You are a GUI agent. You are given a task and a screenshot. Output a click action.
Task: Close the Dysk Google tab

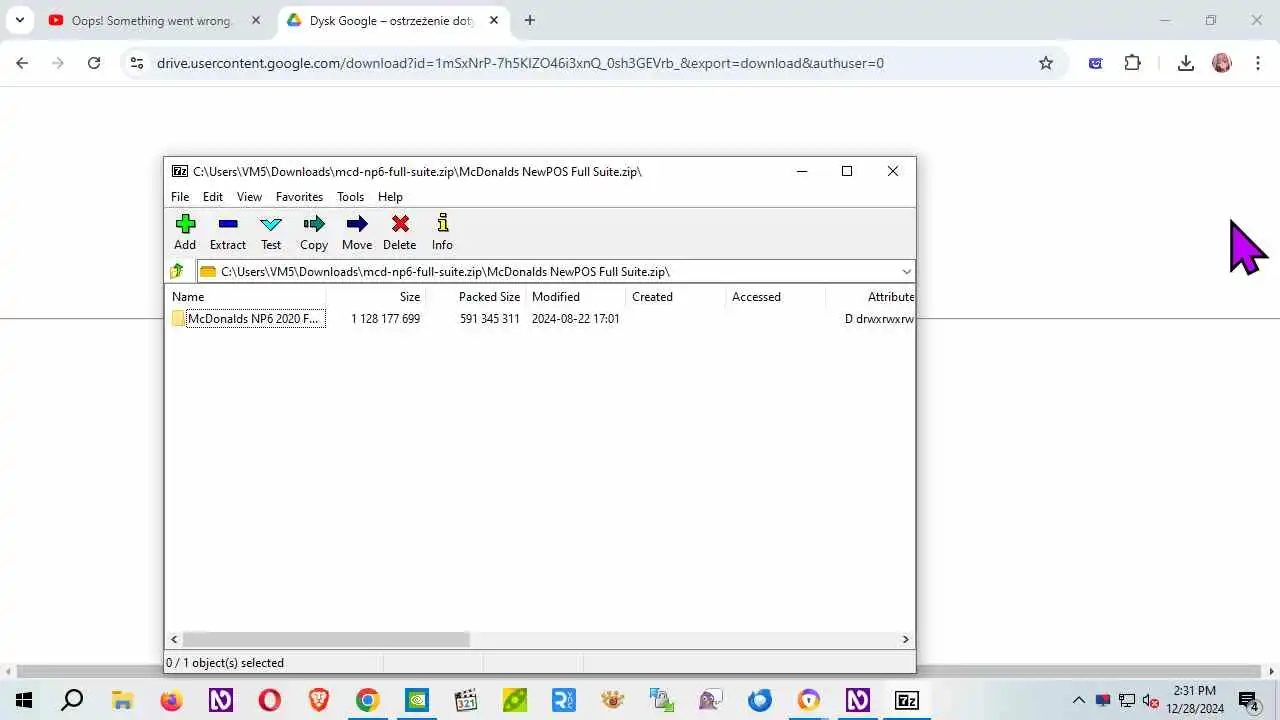(494, 20)
